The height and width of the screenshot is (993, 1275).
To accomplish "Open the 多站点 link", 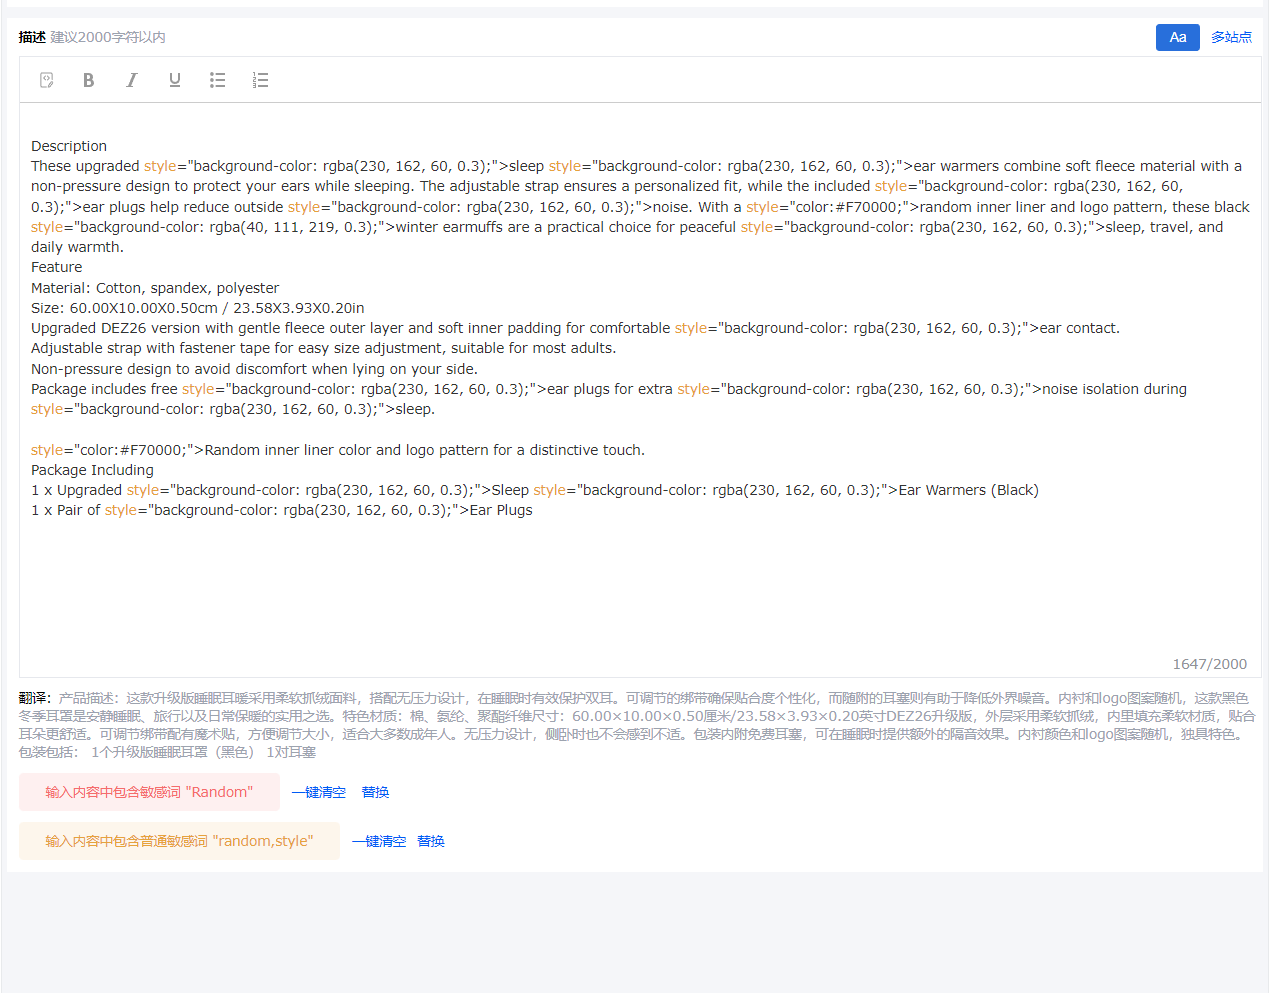I will pyautogui.click(x=1231, y=37).
